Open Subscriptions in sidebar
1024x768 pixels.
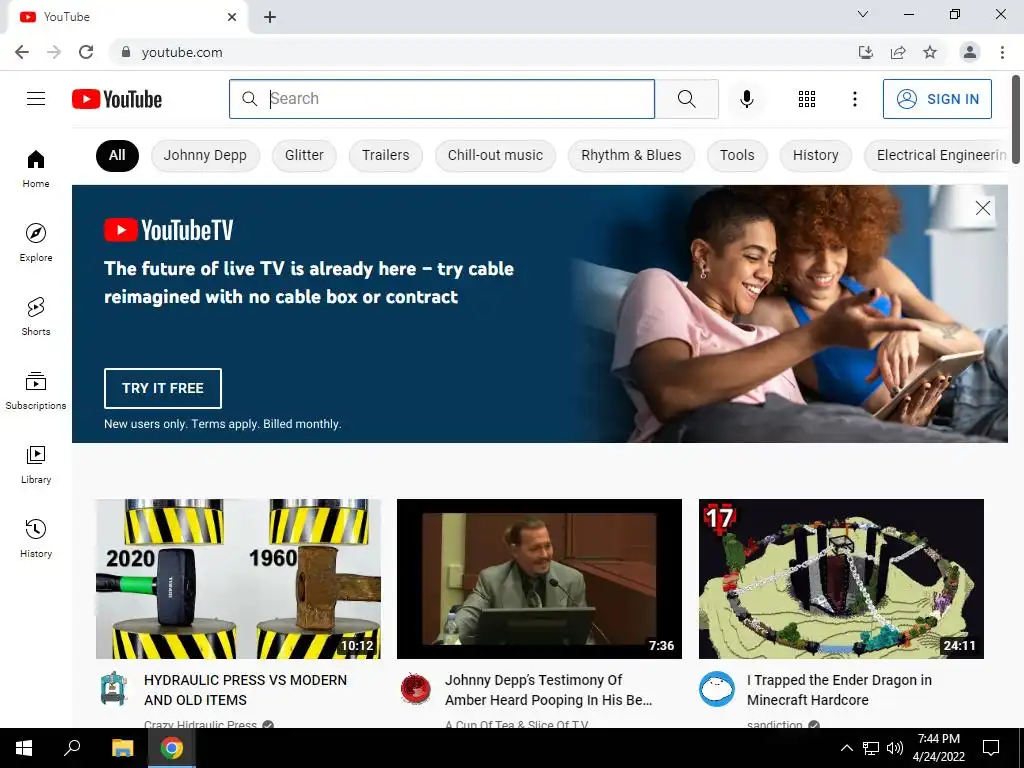pyautogui.click(x=36, y=391)
